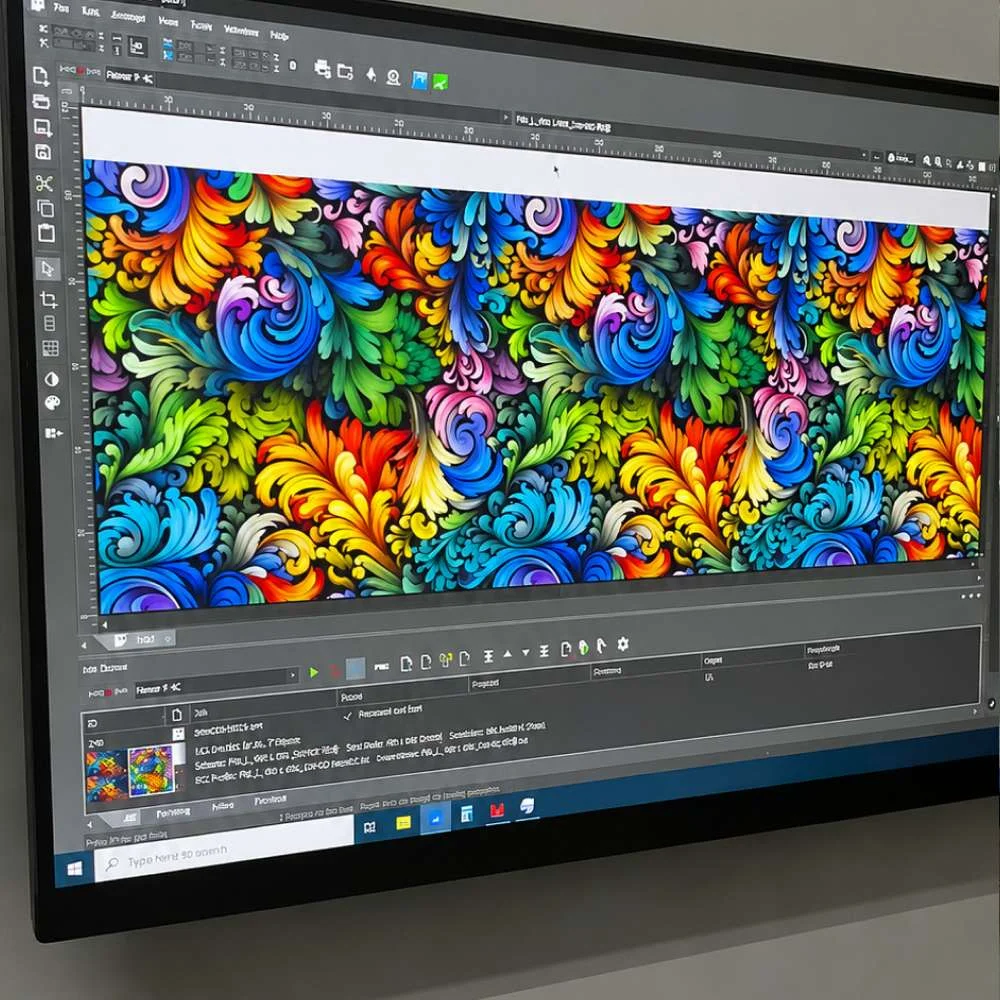Click the highlighted blue taskbar app icon
This screenshot has height=1000, width=1000.
pyautogui.click(x=436, y=819)
